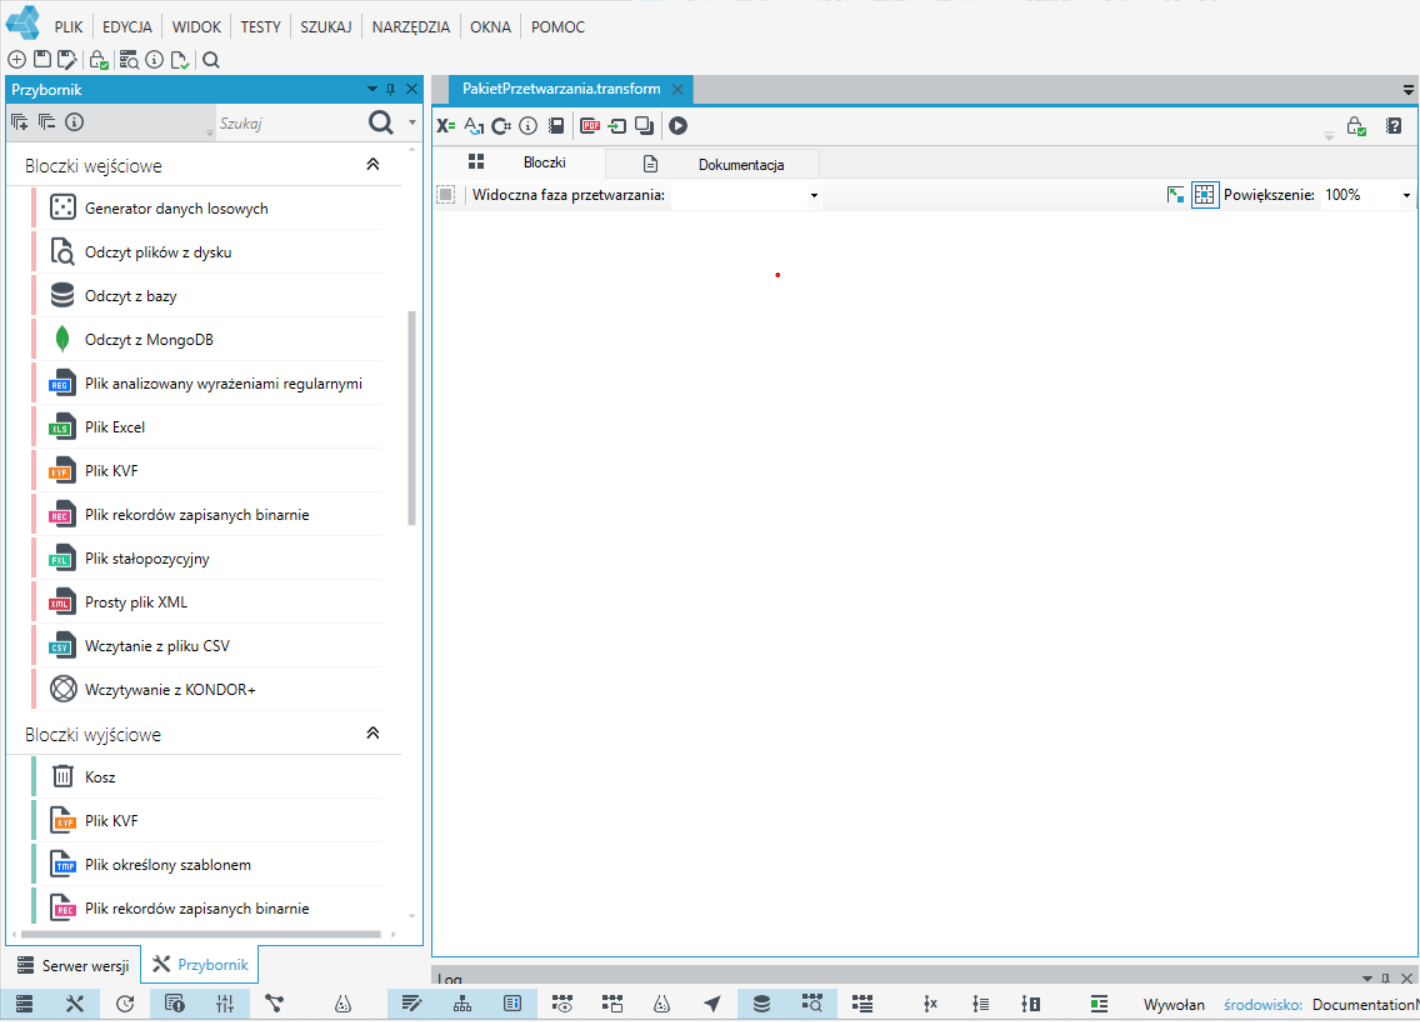Click the save icon in the main toolbar
The height and width of the screenshot is (1022, 1420).
tap(42, 60)
